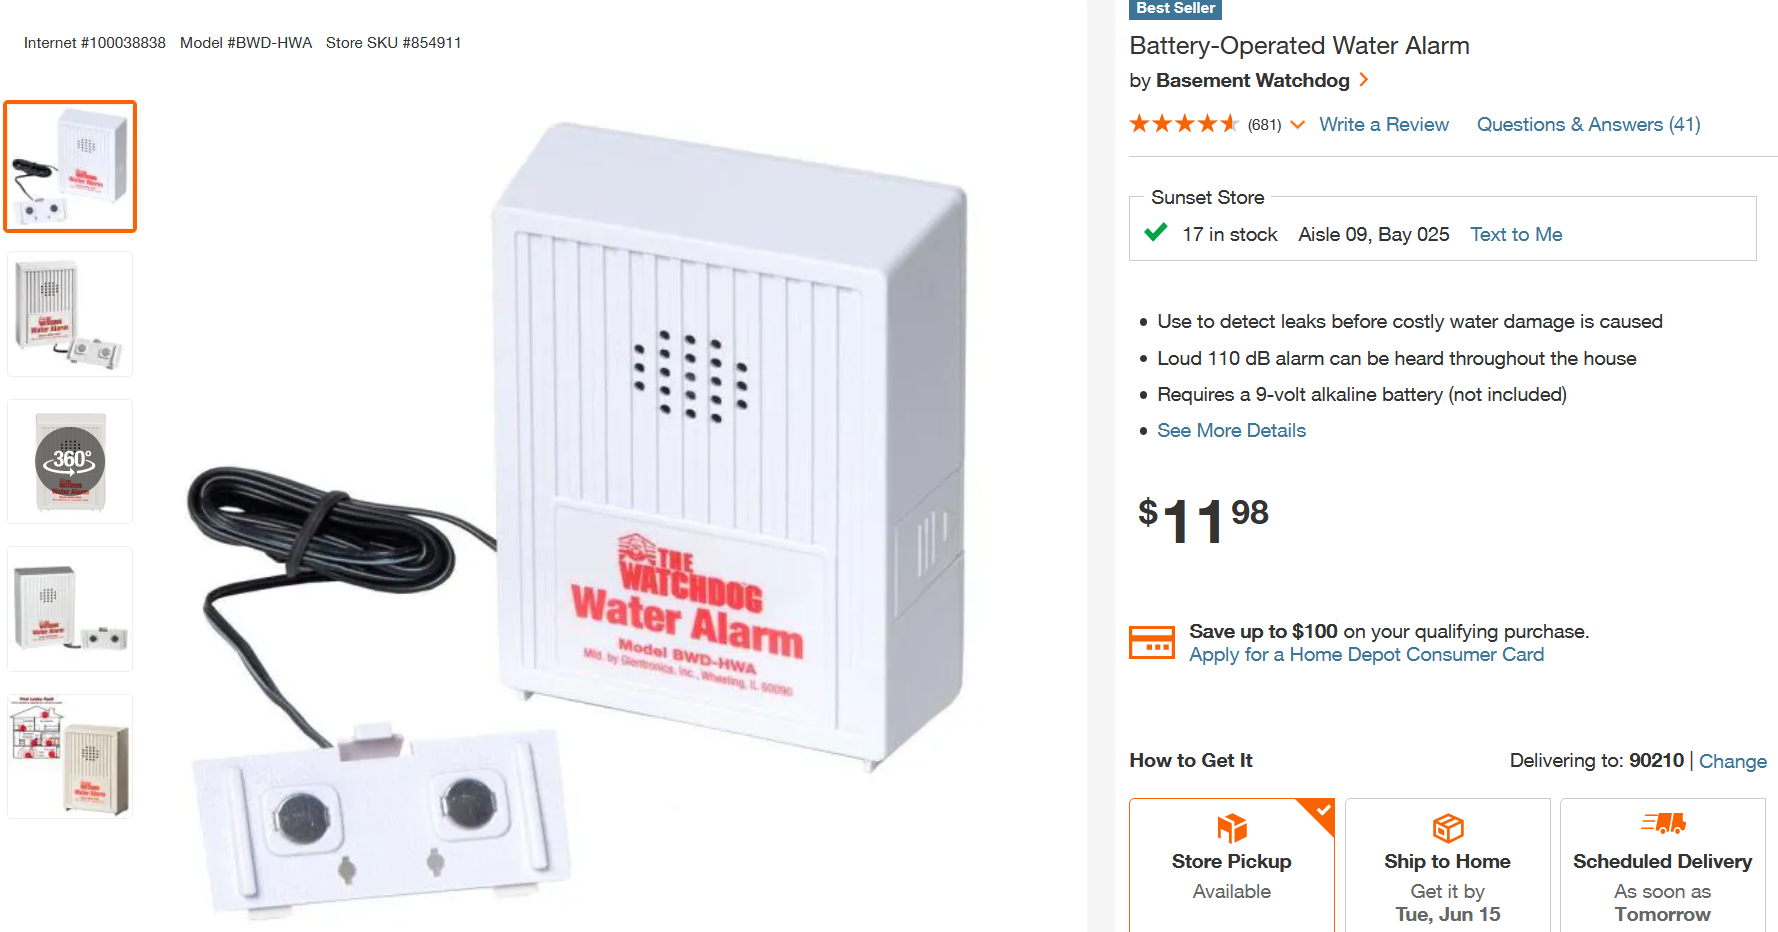Click the Scheduled Delivery truck icon
Image resolution: width=1778 pixels, height=932 pixels.
point(1662,825)
